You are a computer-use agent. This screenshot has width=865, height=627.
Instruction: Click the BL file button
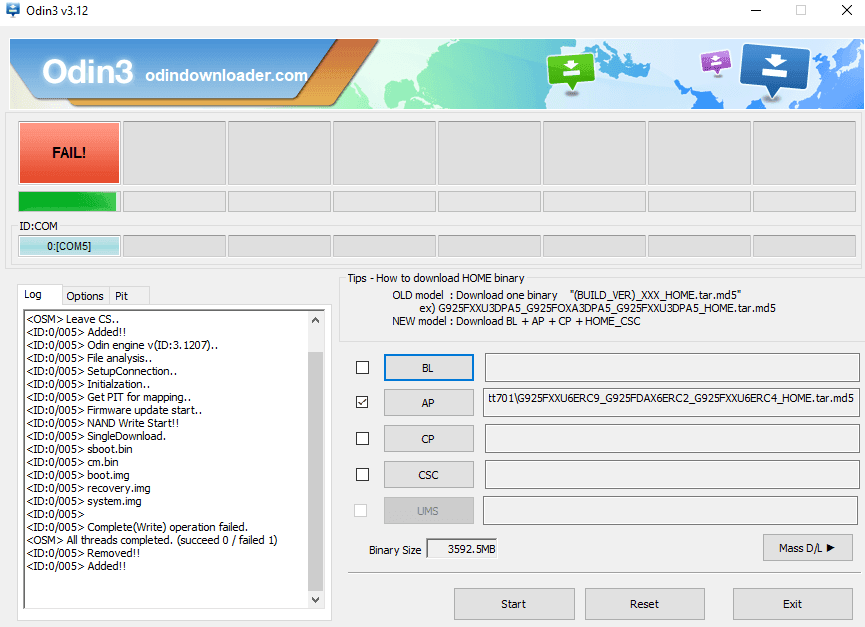click(429, 368)
